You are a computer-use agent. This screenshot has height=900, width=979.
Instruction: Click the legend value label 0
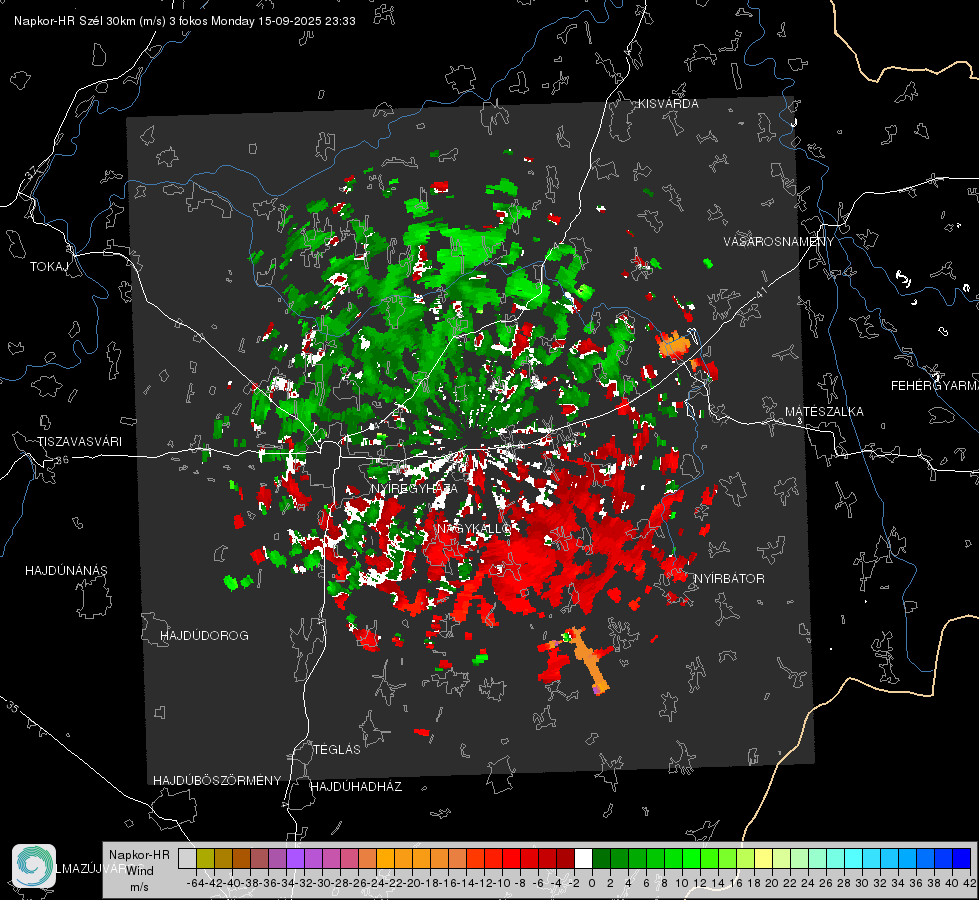tap(592, 883)
